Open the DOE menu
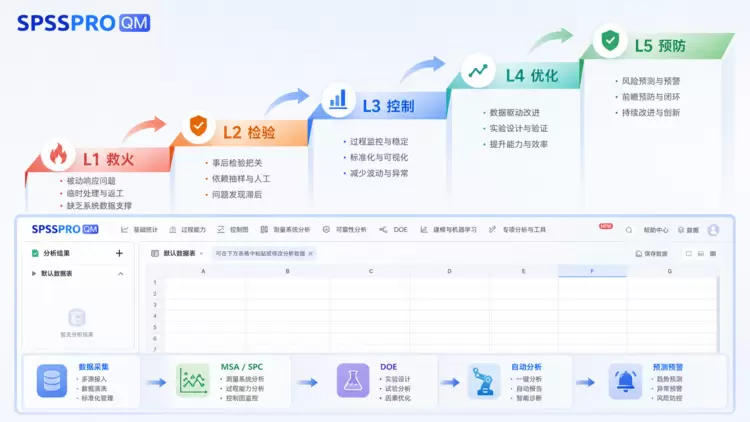This screenshot has height=422, width=750. click(394, 230)
